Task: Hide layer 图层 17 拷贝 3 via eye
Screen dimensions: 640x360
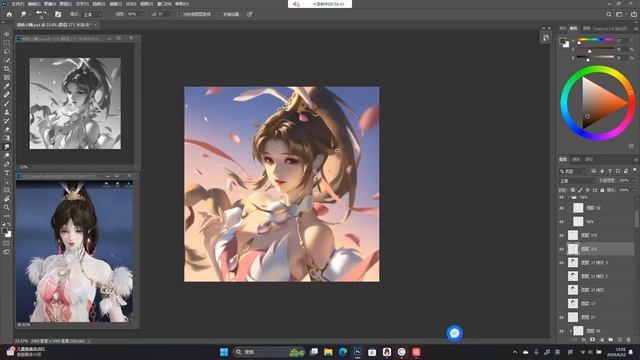Action: (x=562, y=263)
